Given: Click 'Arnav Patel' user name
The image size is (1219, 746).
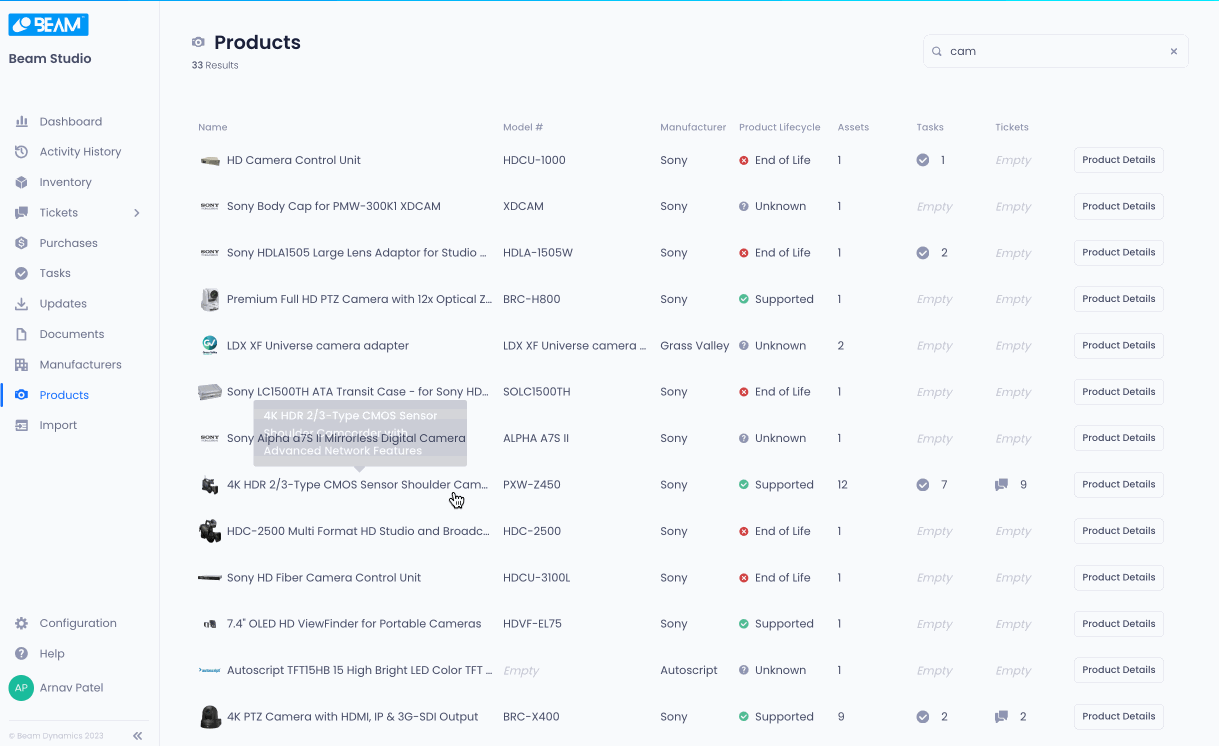Looking at the screenshot, I should pyautogui.click(x=72, y=688).
